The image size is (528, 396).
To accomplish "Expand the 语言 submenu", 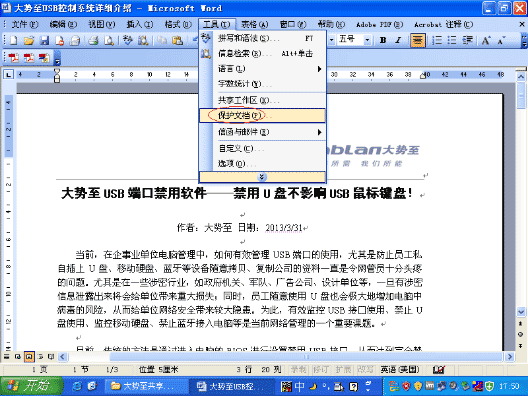I will 262,69.
